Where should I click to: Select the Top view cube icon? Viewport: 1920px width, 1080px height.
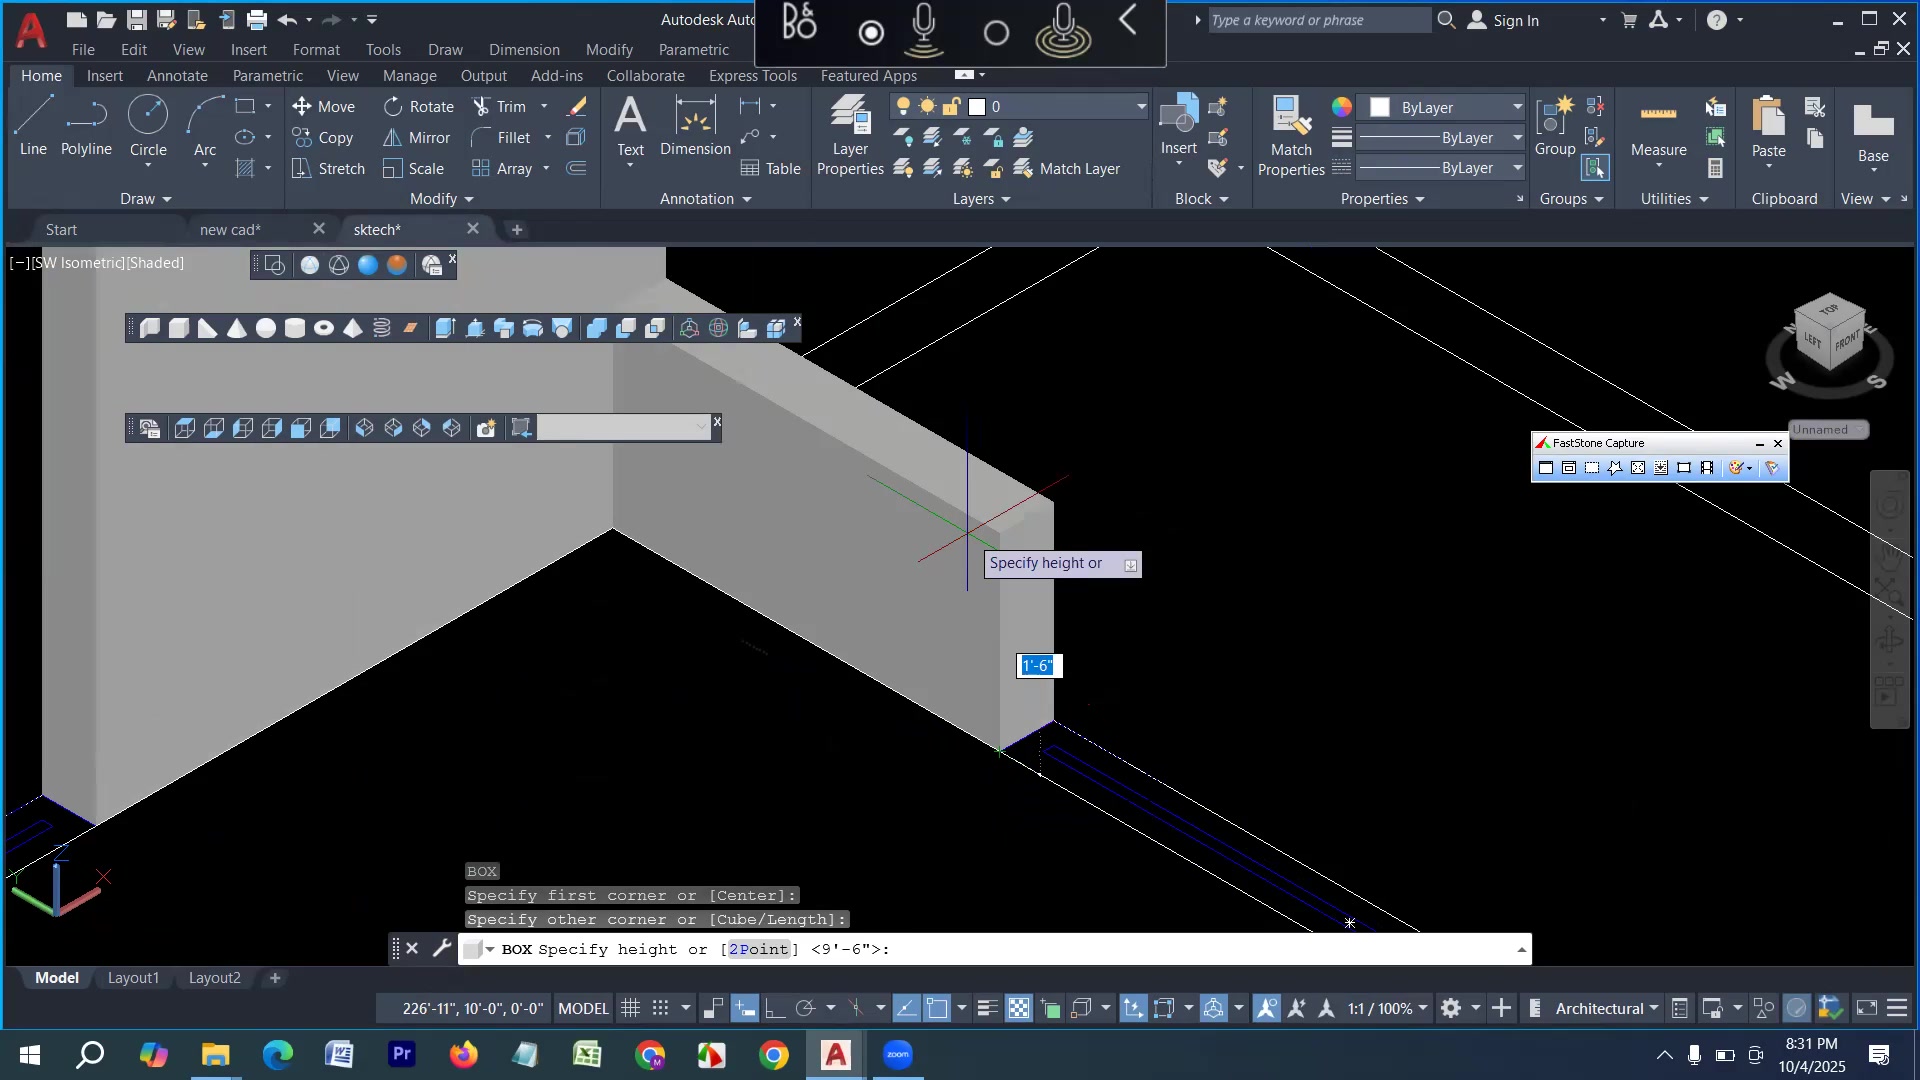pyautogui.click(x=185, y=429)
